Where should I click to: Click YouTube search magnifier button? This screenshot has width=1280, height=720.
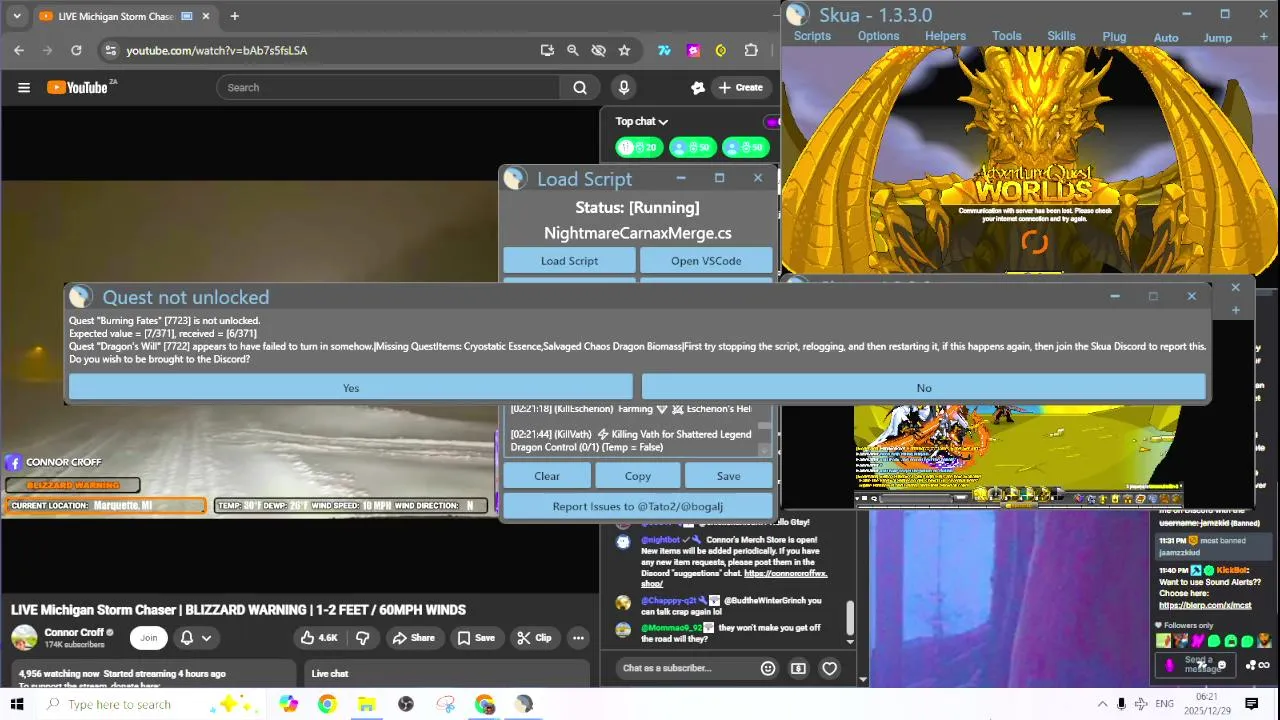580,87
